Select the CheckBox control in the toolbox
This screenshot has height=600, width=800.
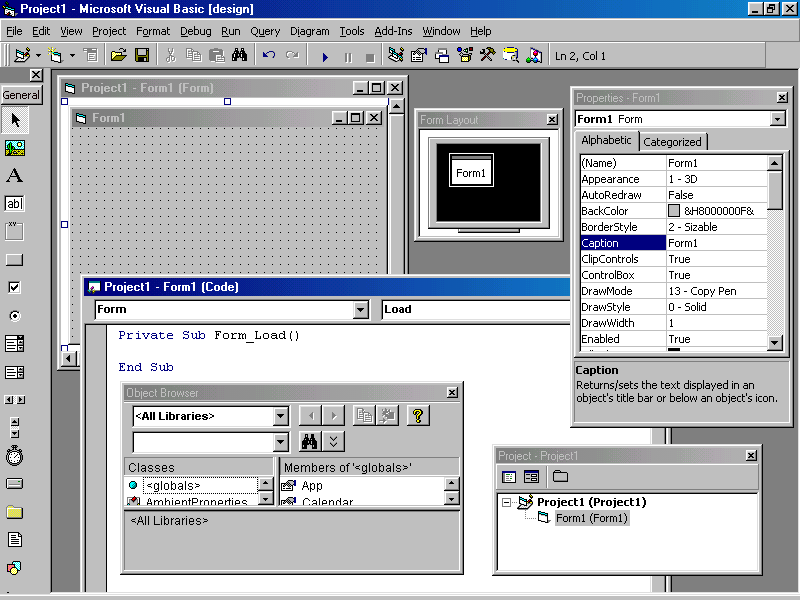15,288
